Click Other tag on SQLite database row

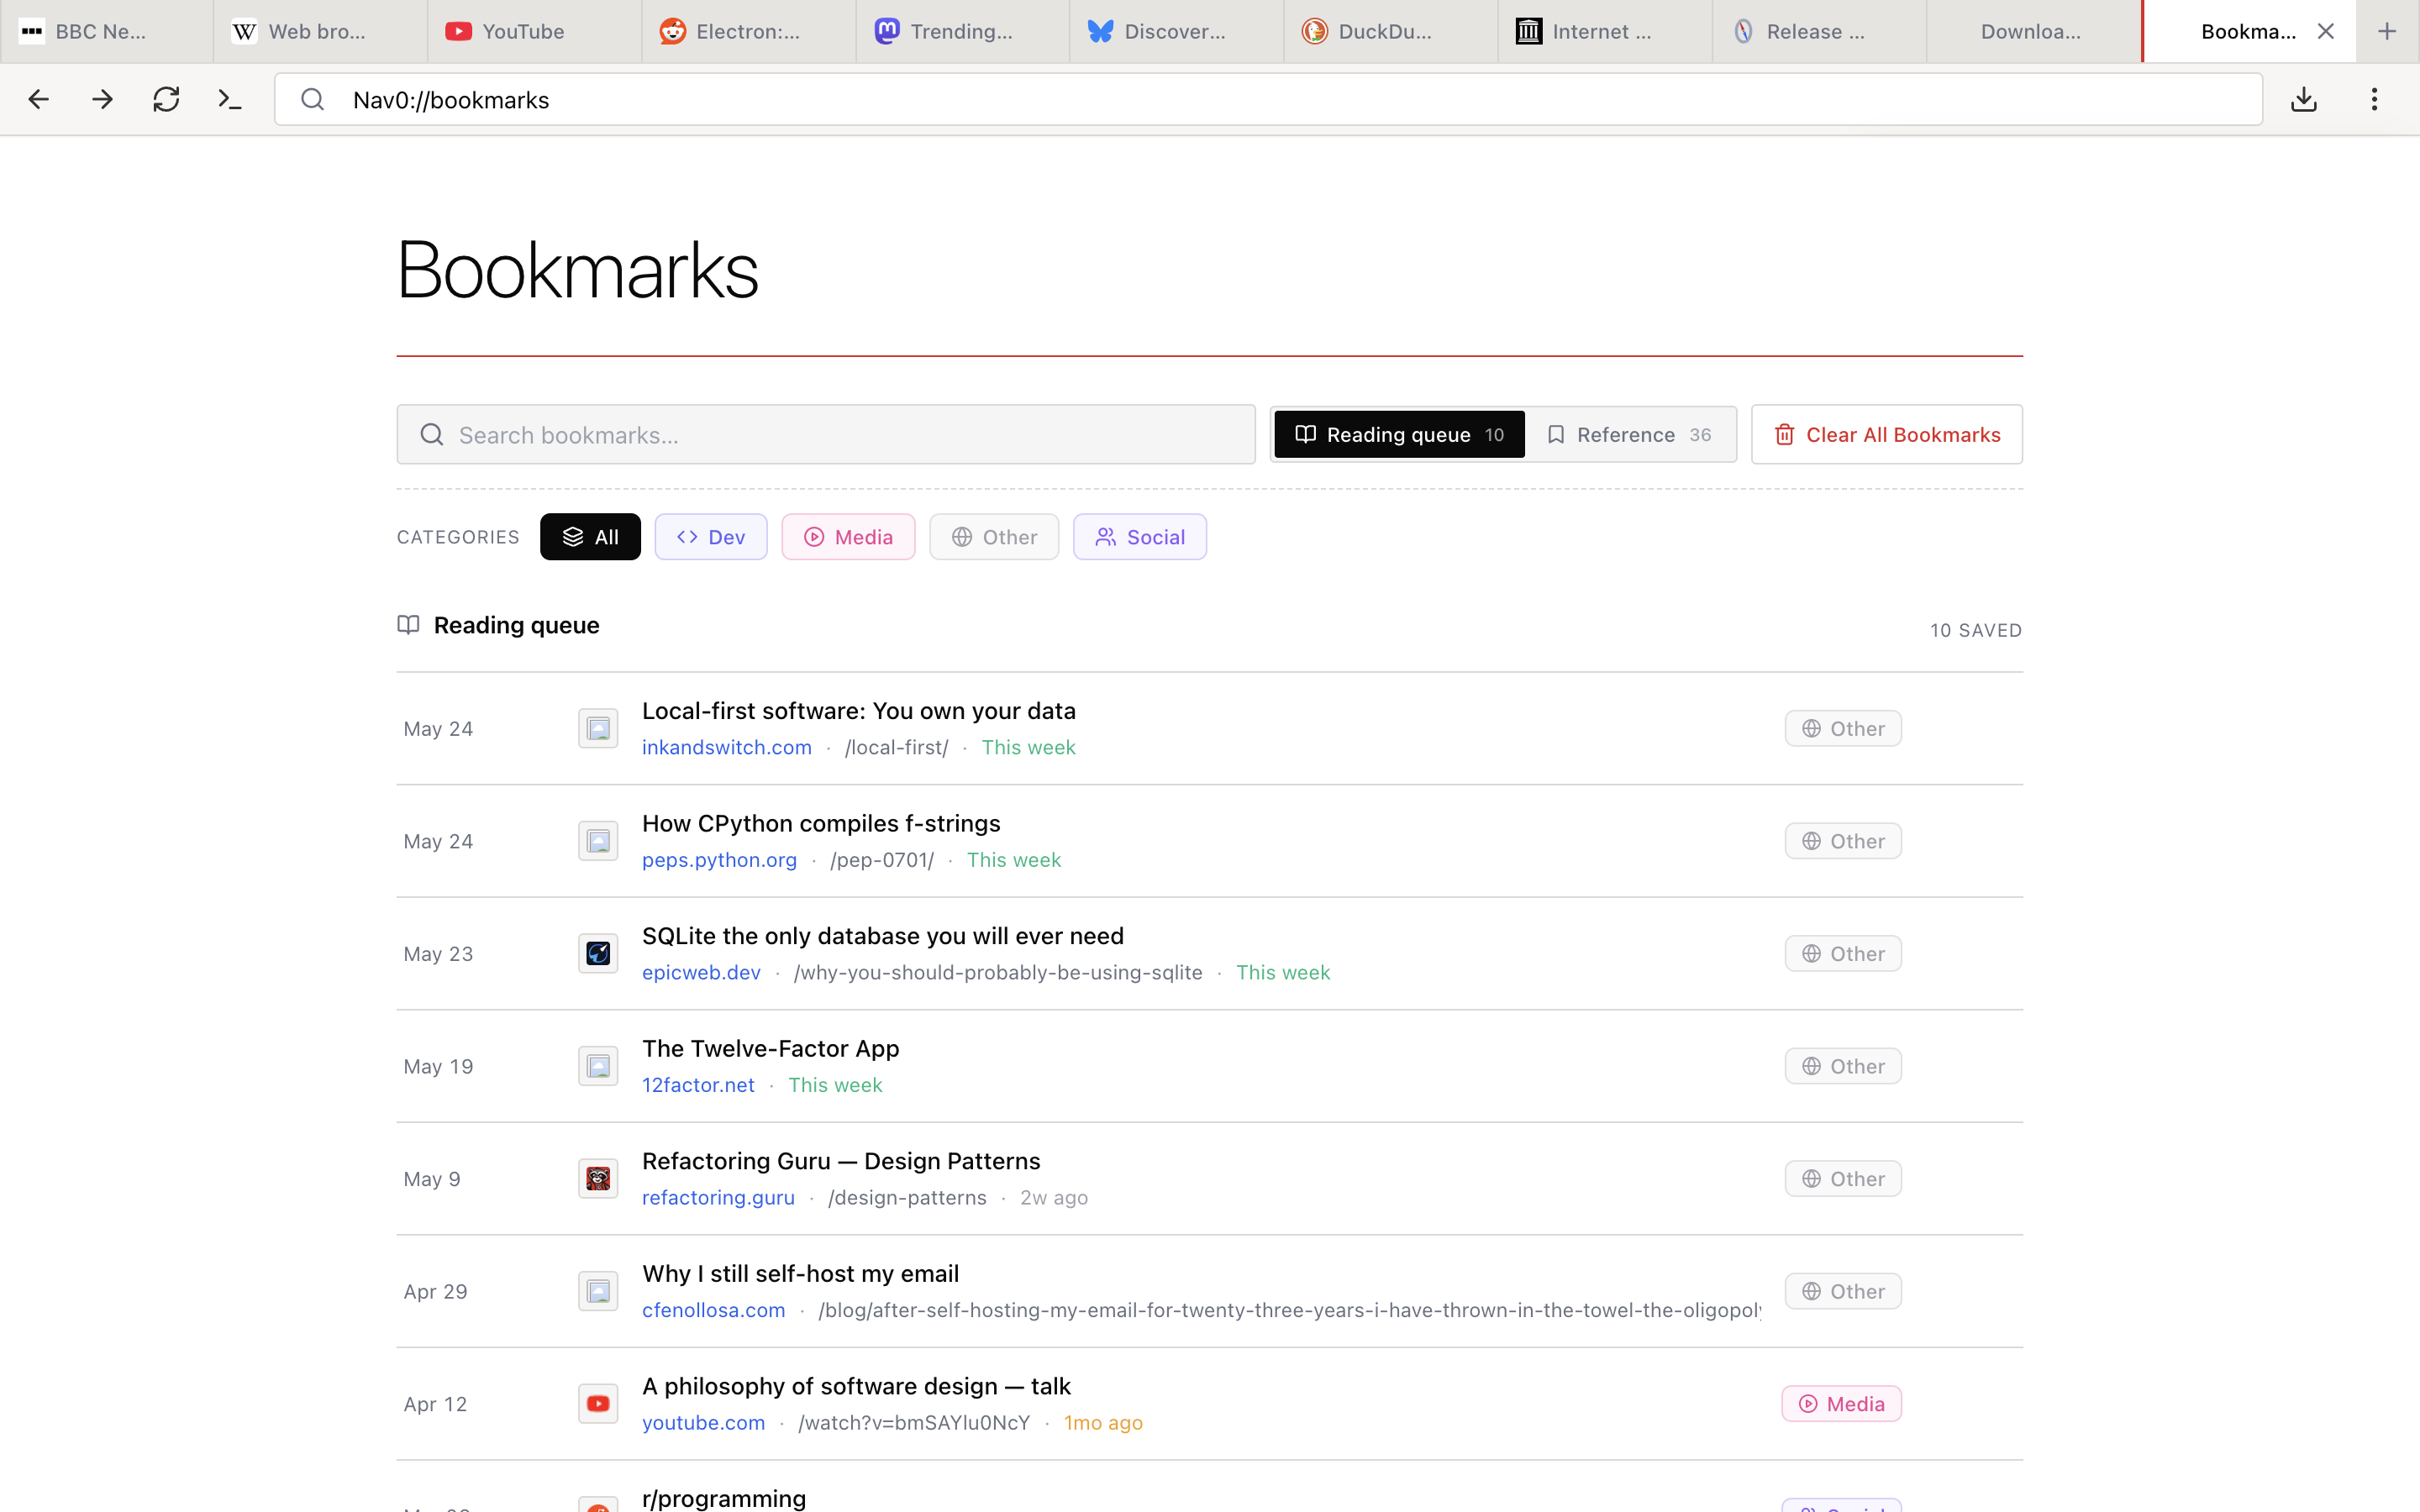pos(1842,953)
